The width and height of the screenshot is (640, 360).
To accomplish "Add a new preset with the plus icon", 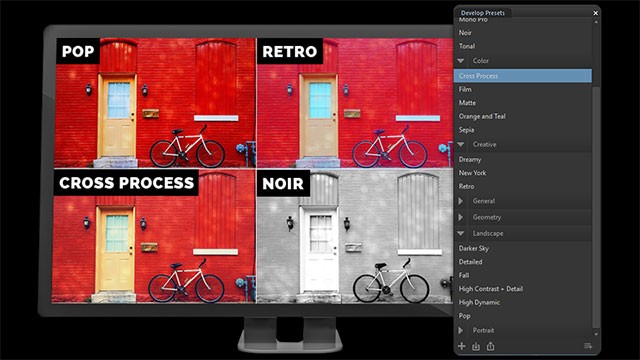I will coord(462,346).
